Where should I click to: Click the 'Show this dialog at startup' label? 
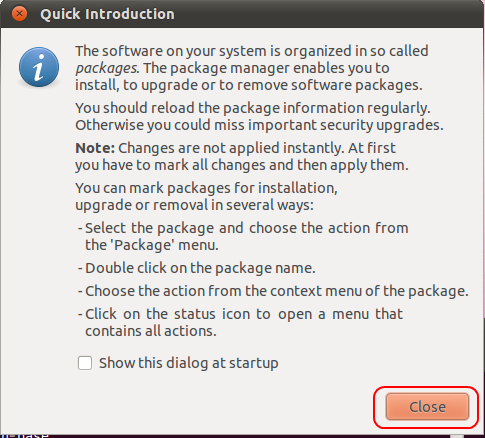click(189, 363)
